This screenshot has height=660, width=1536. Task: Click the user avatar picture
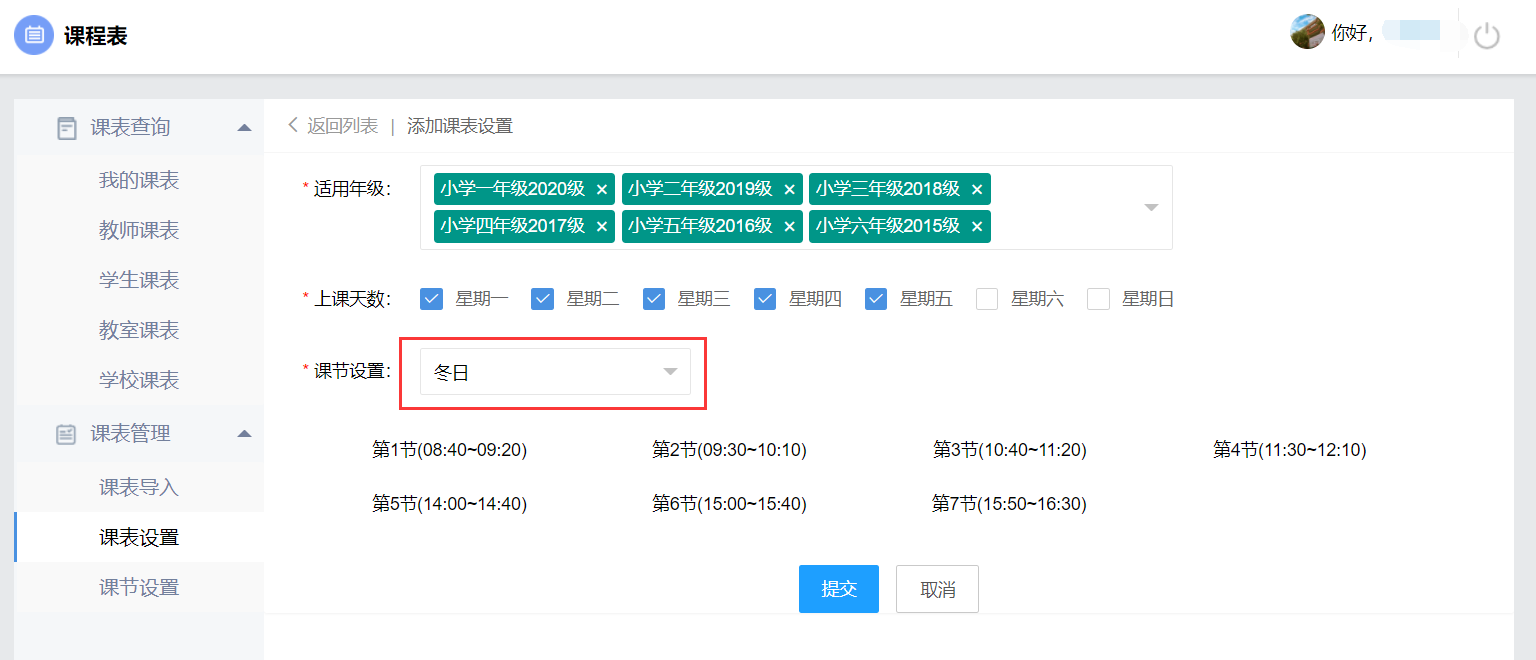[1307, 32]
